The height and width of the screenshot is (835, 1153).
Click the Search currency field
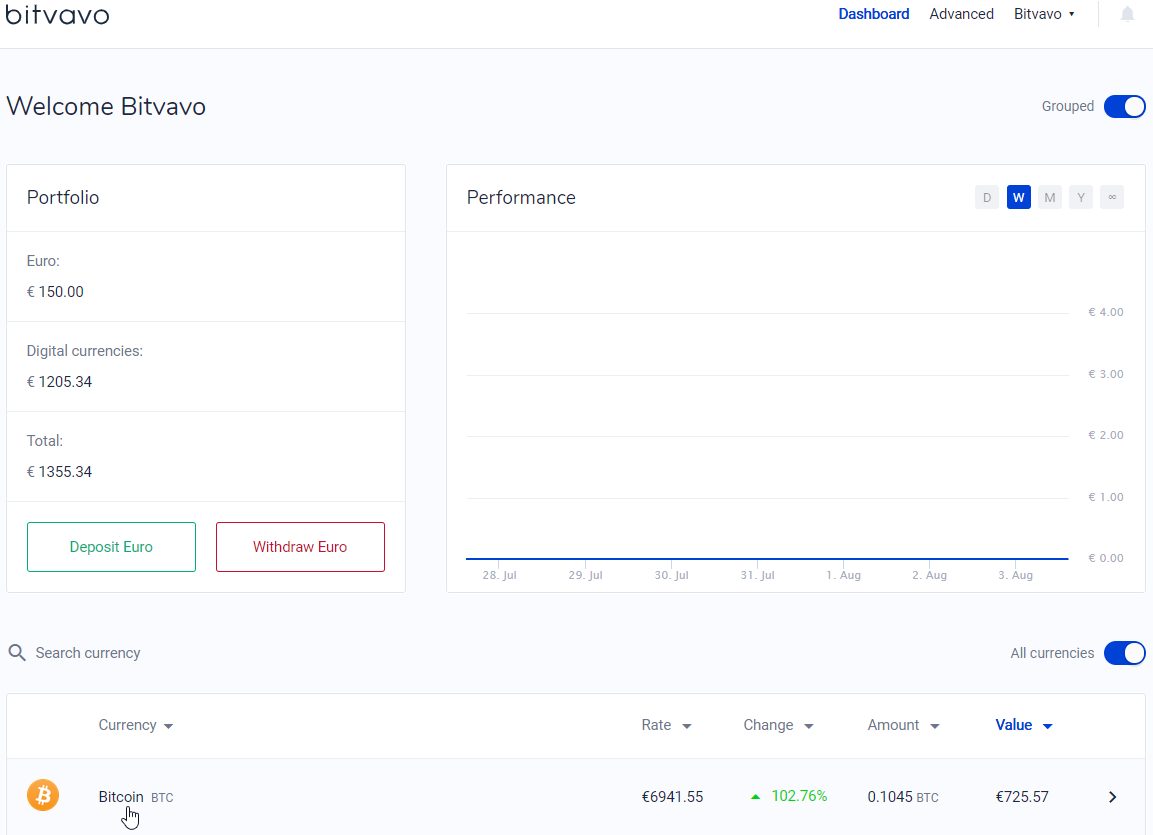(88, 653)
